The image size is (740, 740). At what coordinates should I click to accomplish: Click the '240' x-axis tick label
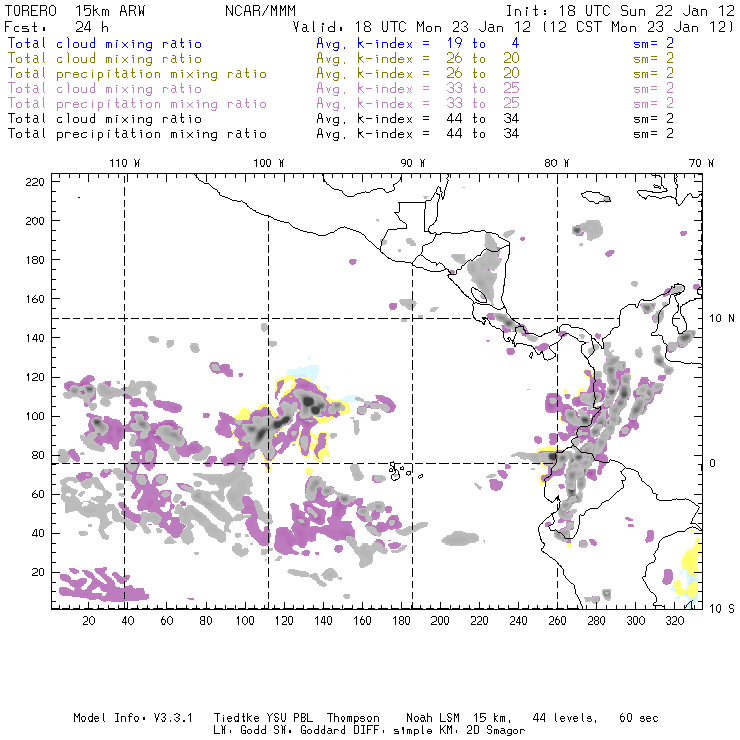[x=518, y=621]
